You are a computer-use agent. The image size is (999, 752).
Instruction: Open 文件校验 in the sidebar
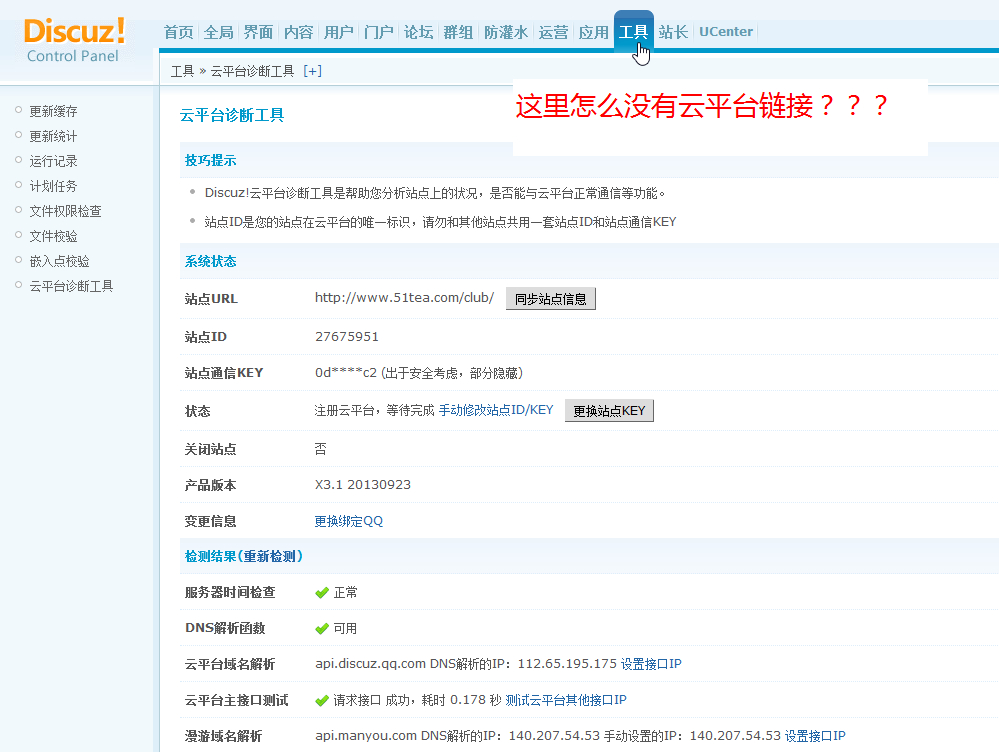[54, 236]
